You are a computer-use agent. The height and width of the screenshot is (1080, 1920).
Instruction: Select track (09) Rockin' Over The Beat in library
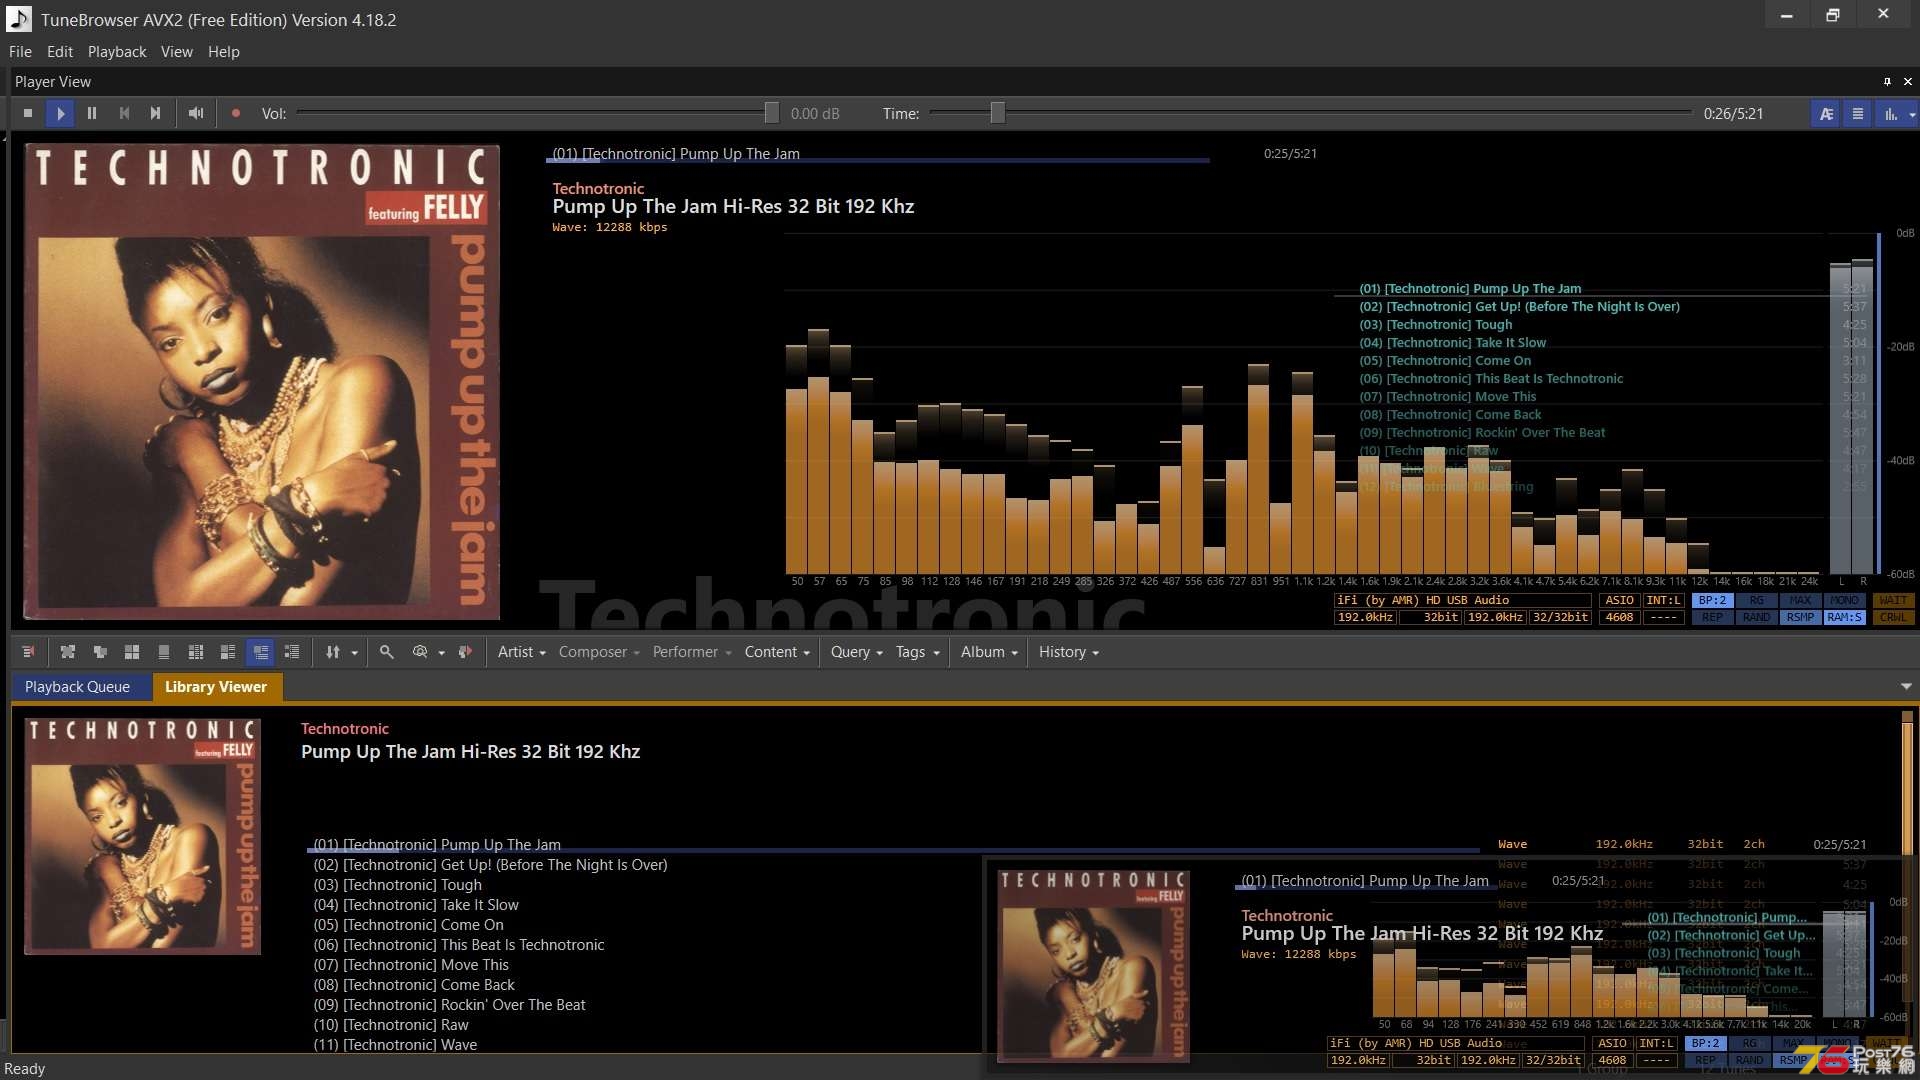(449, 1005)
